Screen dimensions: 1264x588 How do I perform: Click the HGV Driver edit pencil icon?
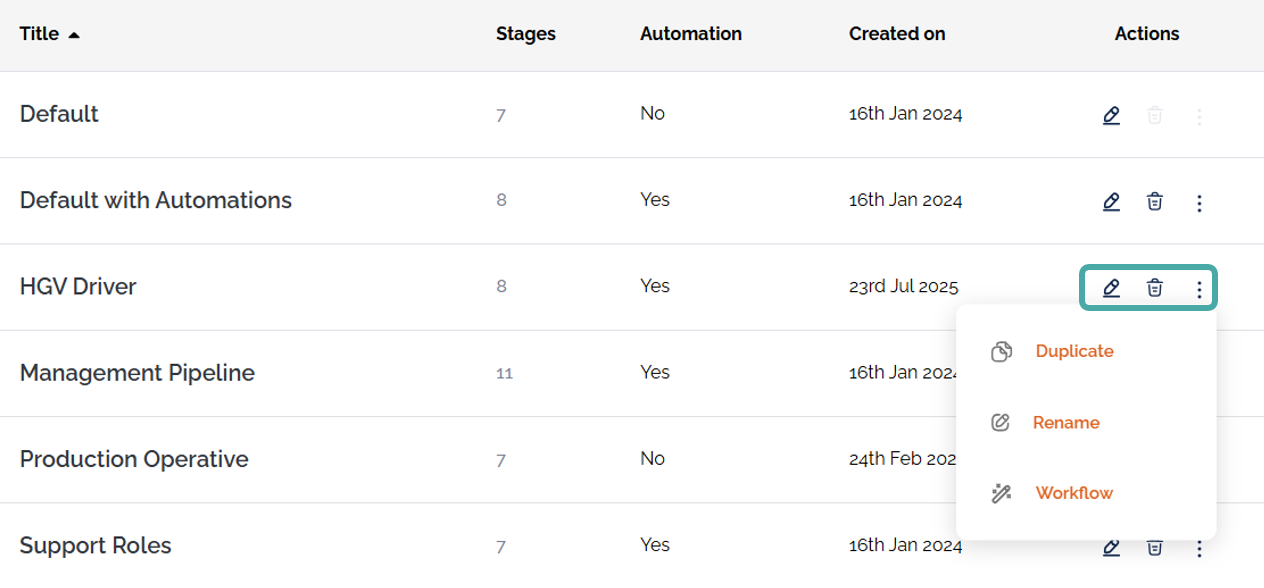pyautogui.click(x=1111, y=289)
